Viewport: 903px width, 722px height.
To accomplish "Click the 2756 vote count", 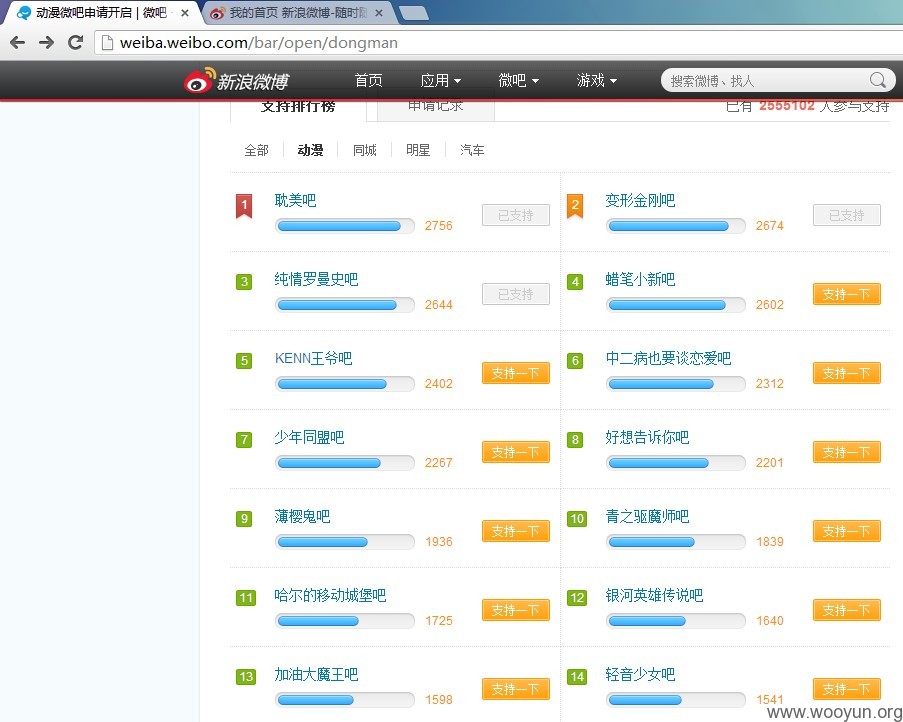I will (x=439, y=226).
